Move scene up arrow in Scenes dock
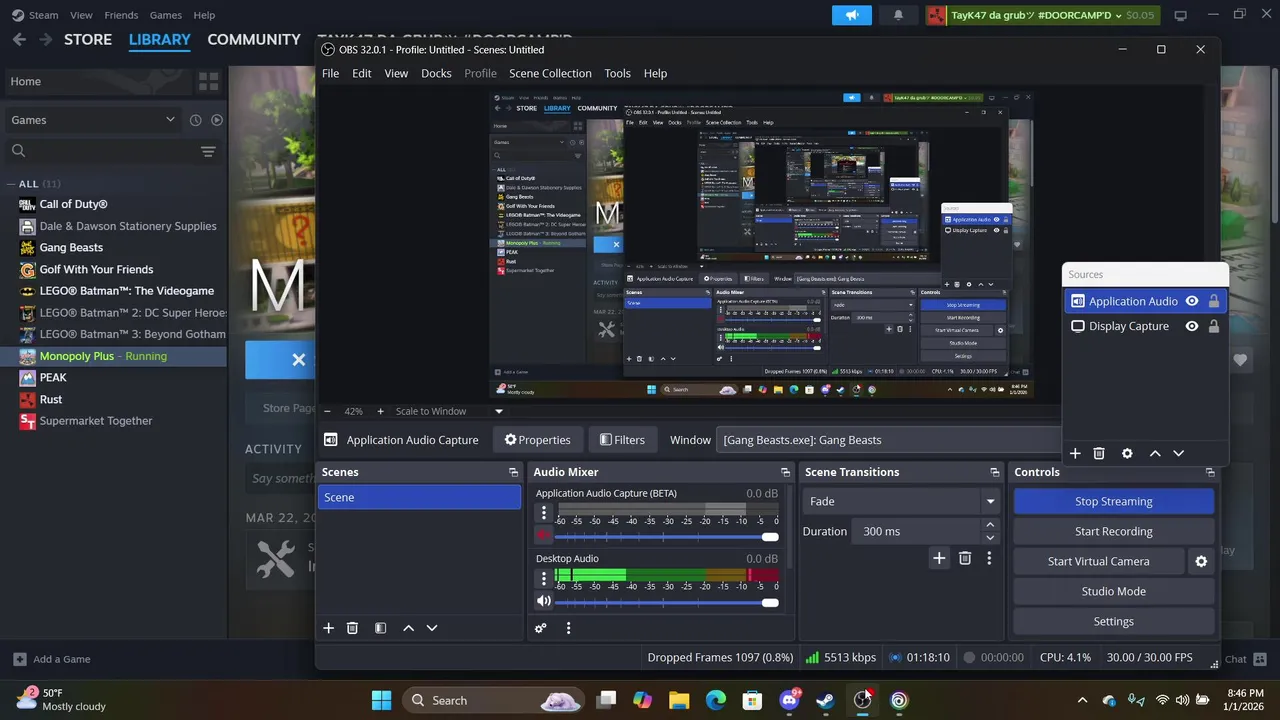The height and width of the screenshot is (720, 1280). tap(408, 628)
